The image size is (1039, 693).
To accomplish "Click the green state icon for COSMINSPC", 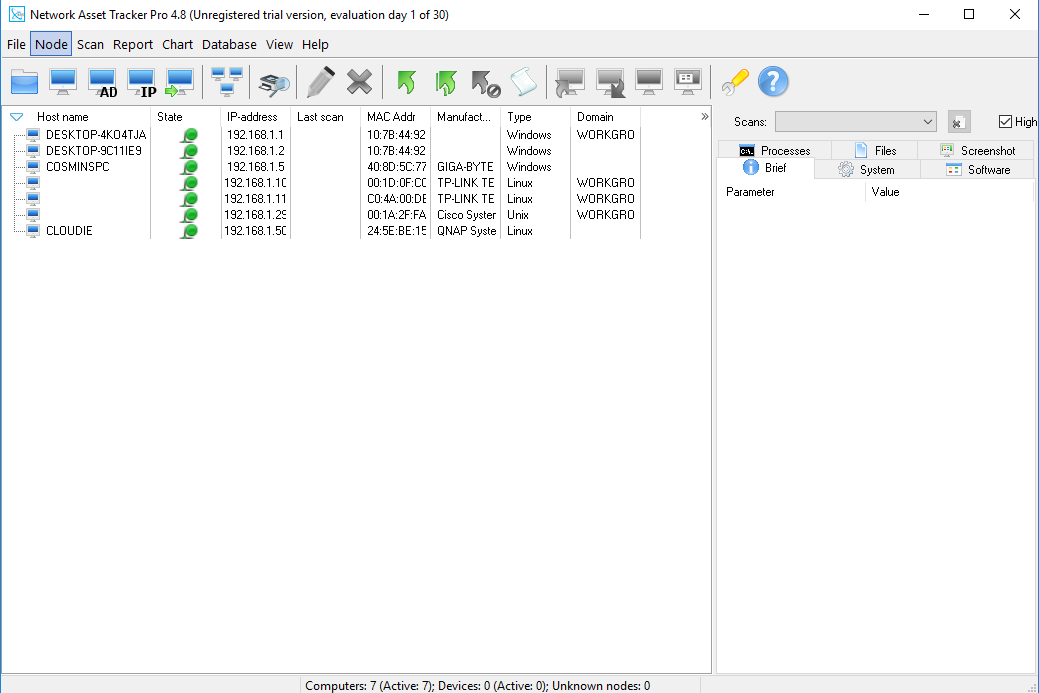I will pos(190,167).
